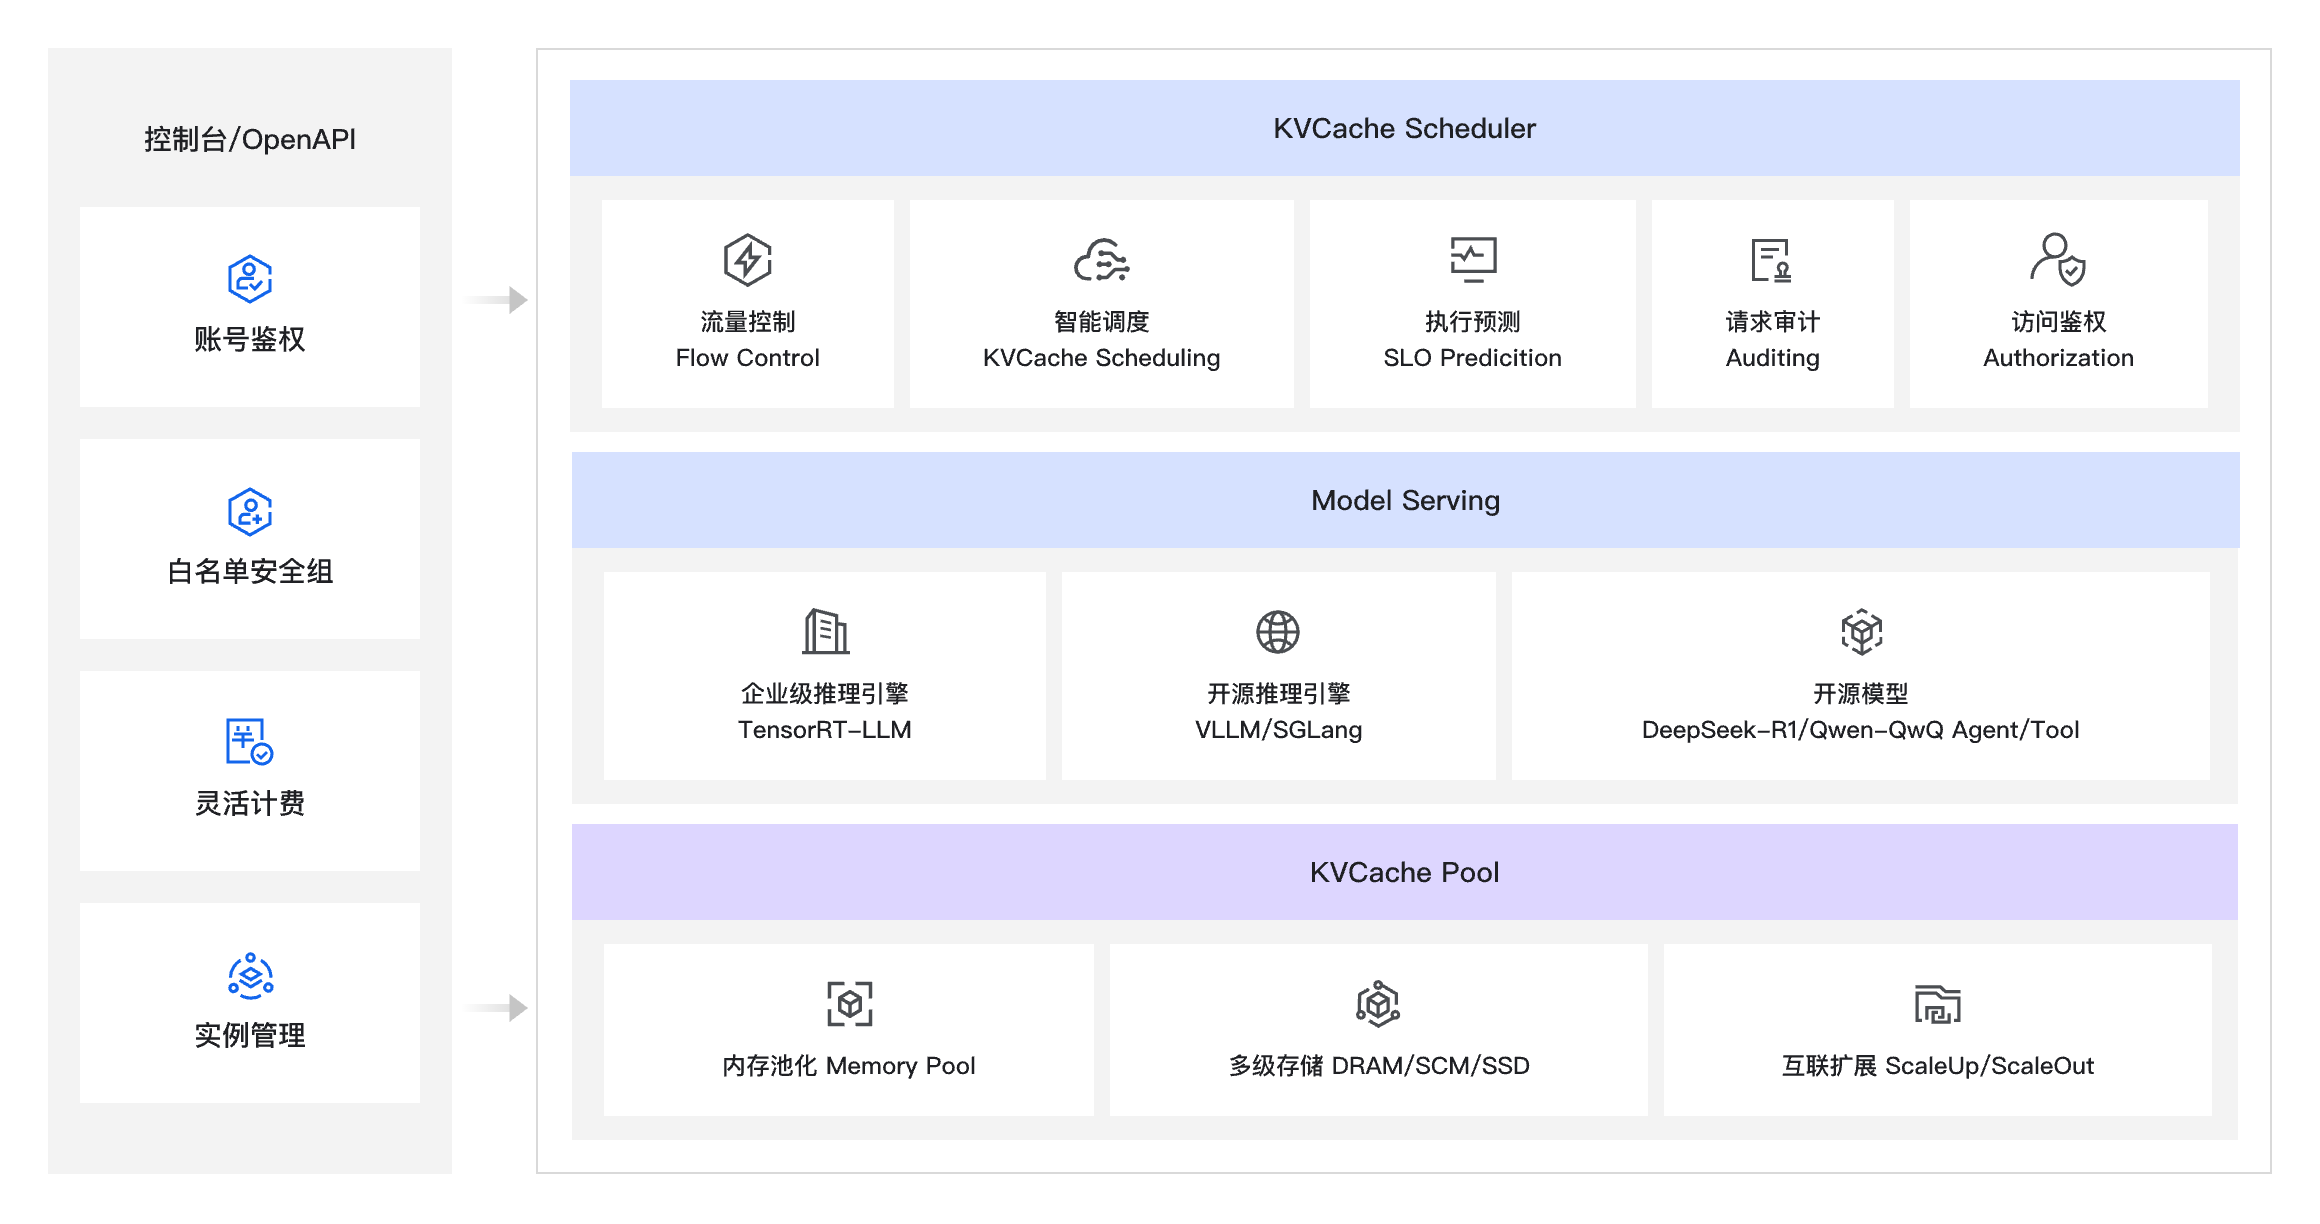Click the blue 账号鉴权 account icon
This screenshot has height=1224, width=2320.
[x=249, y=278]
